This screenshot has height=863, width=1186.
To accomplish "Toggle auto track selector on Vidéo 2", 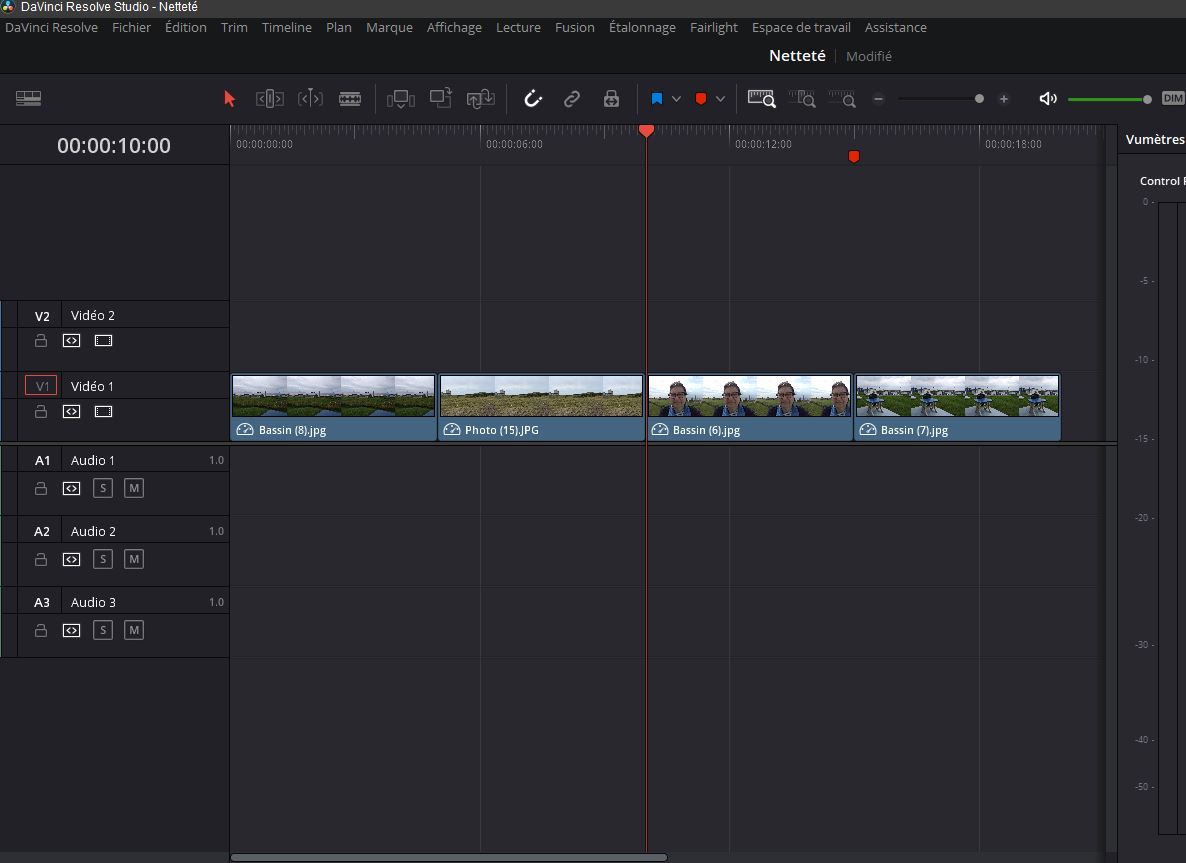I will click(71, 340).
